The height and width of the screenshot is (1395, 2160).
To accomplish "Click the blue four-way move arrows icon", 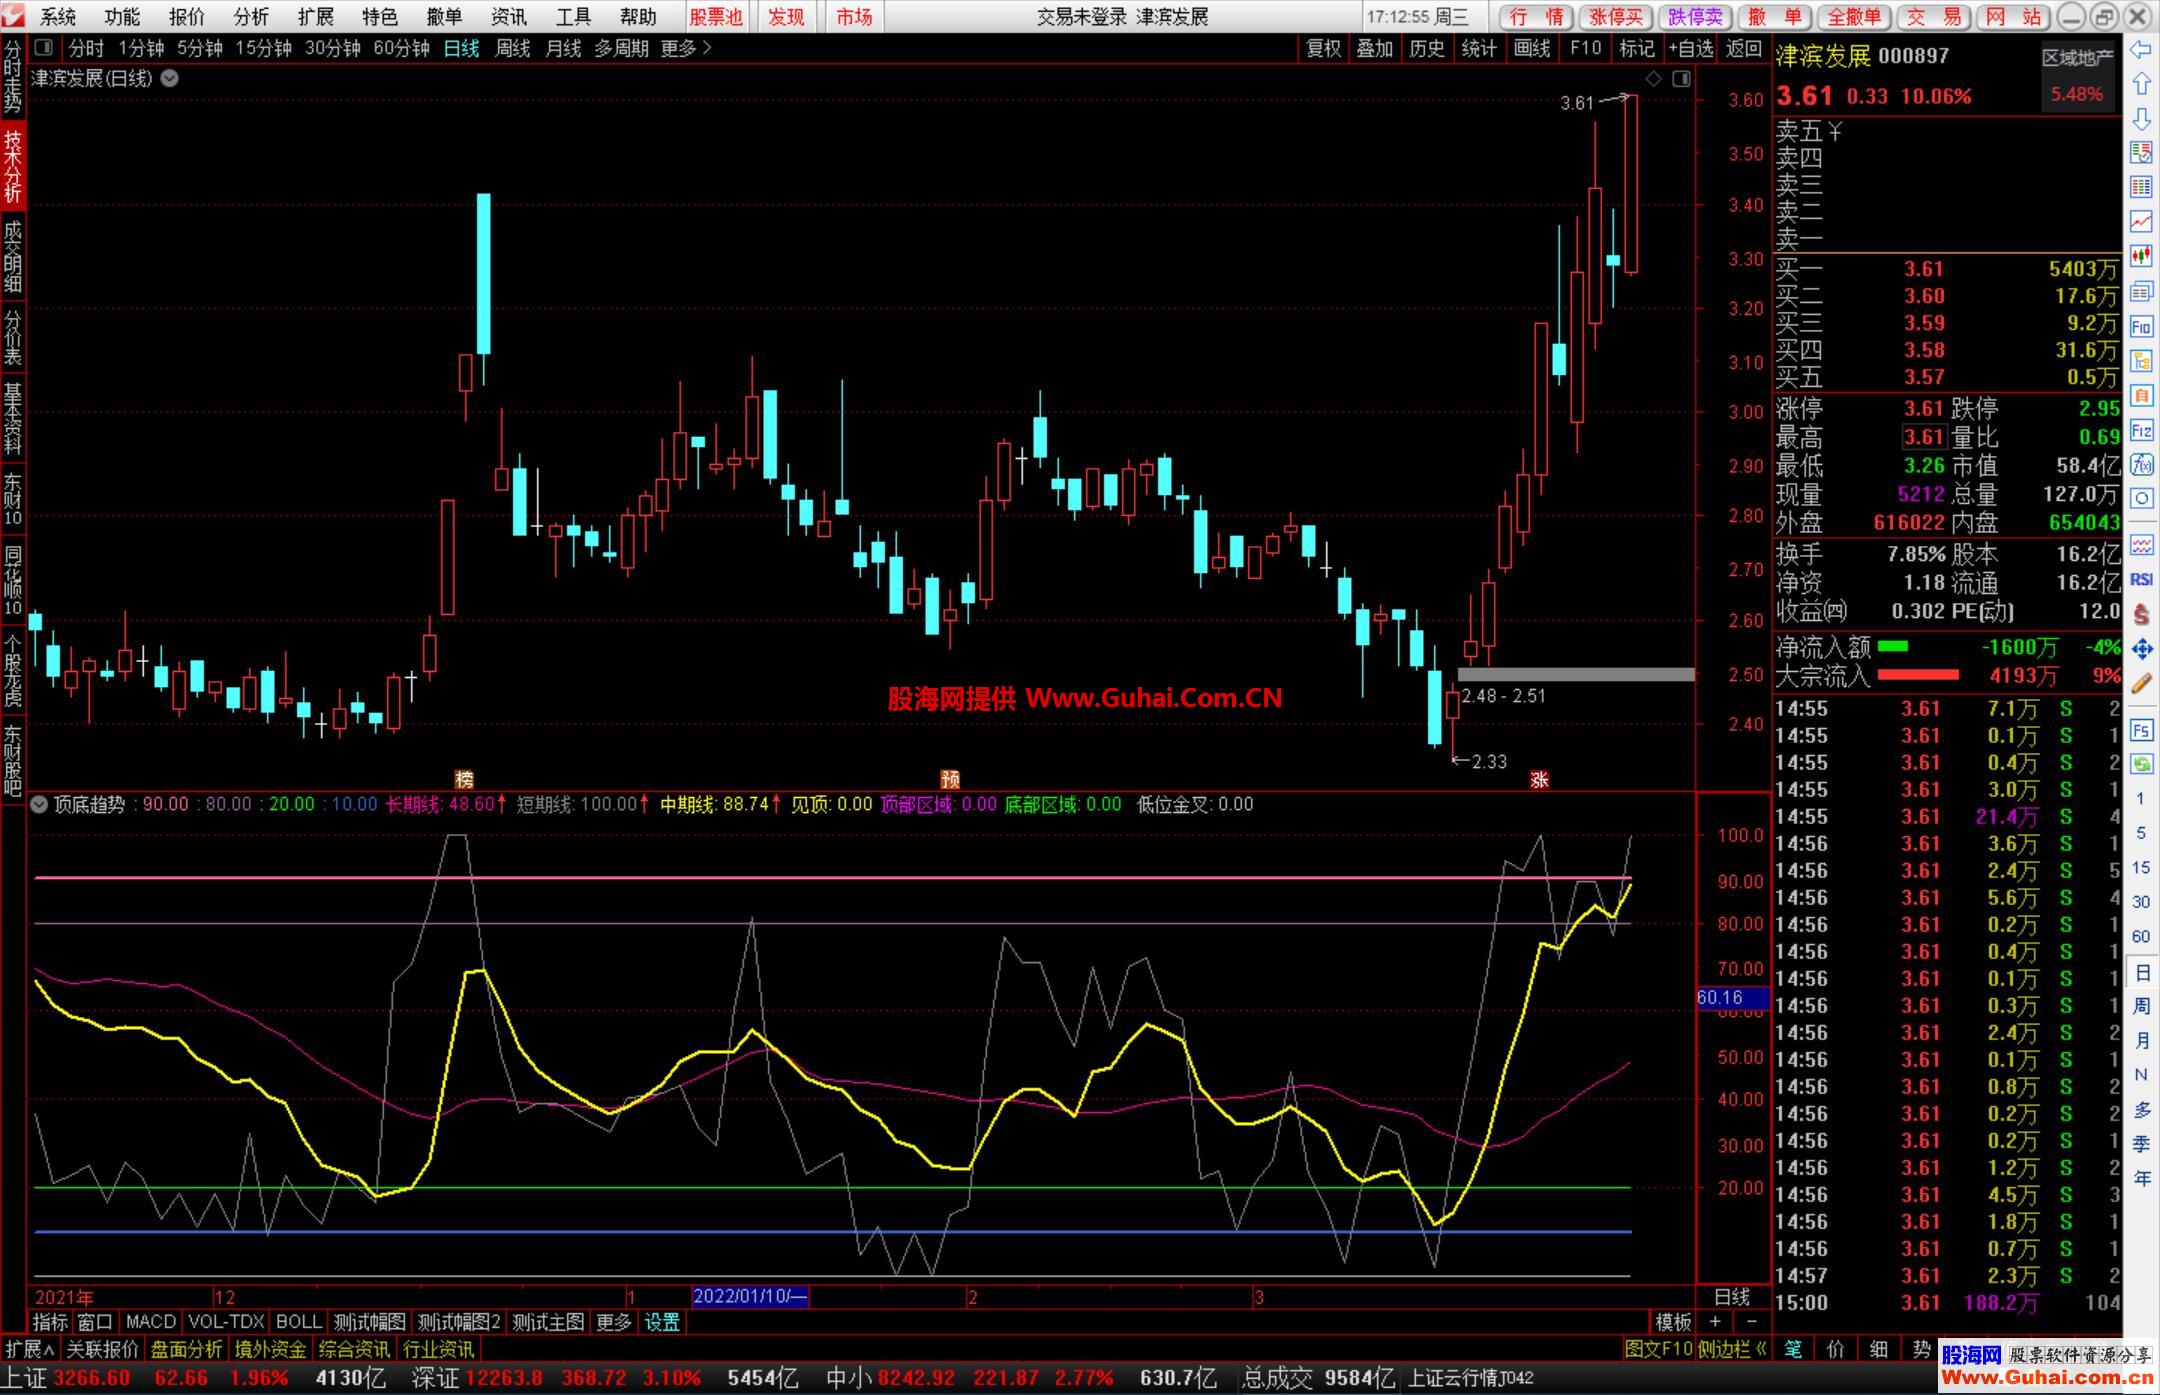I will coord(2141,649).
